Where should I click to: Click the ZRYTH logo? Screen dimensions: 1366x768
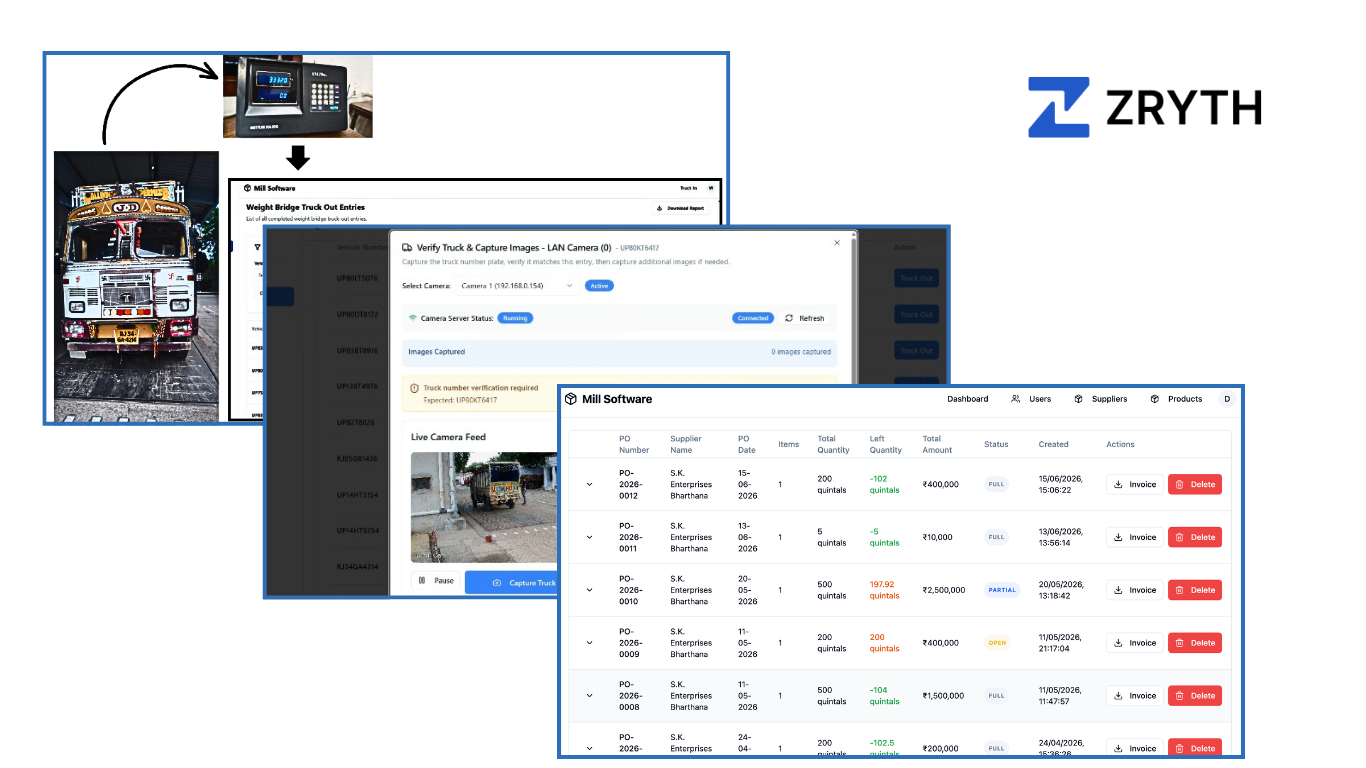tap(1145, 107)
